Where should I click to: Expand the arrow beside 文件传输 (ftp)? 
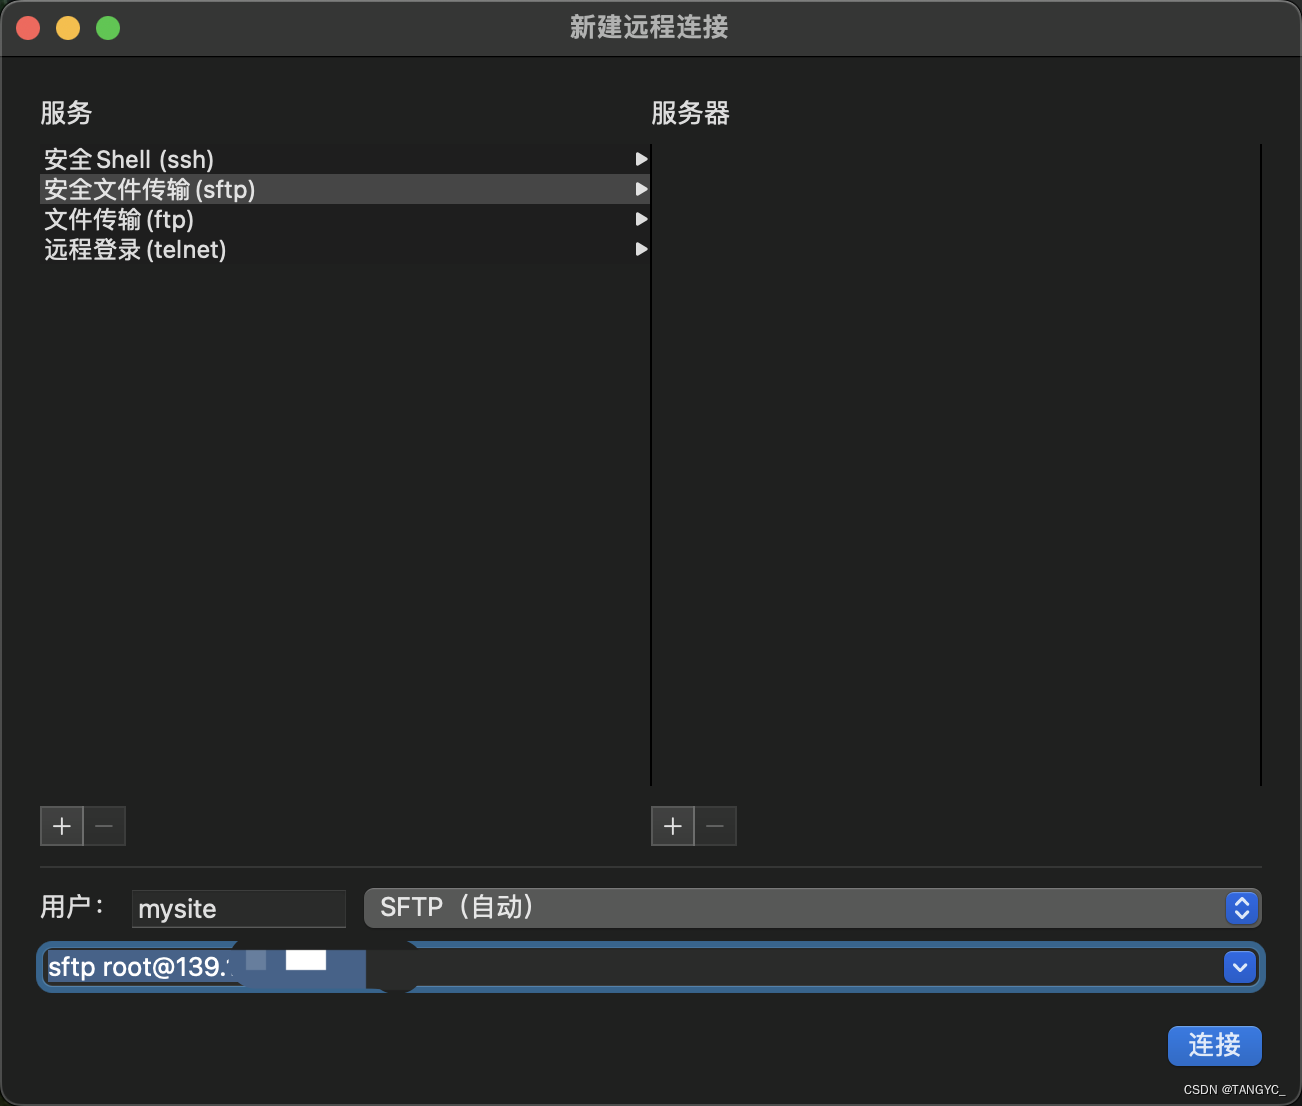pos(641,219)
